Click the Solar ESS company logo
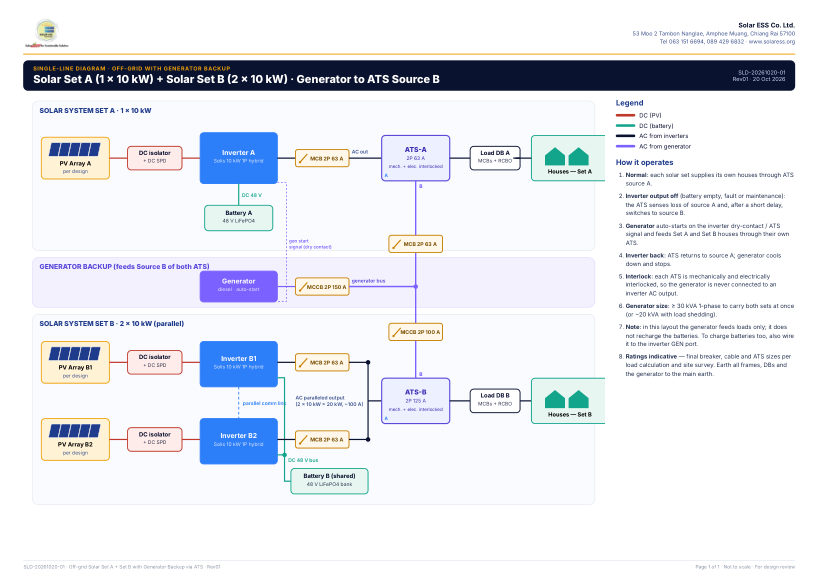819x579 pixels. tap(46, 33)
